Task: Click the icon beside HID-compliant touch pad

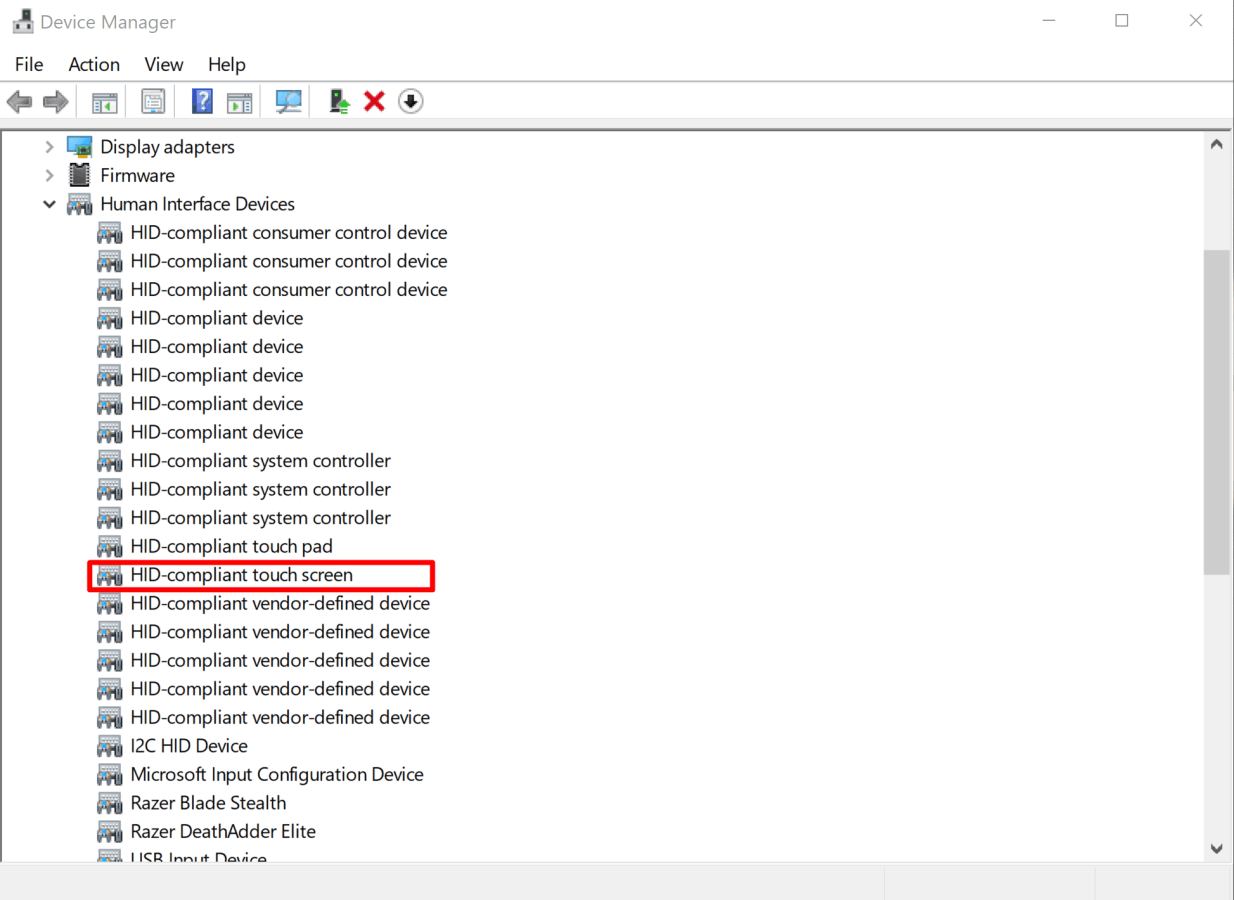Action: pos(110,547)
